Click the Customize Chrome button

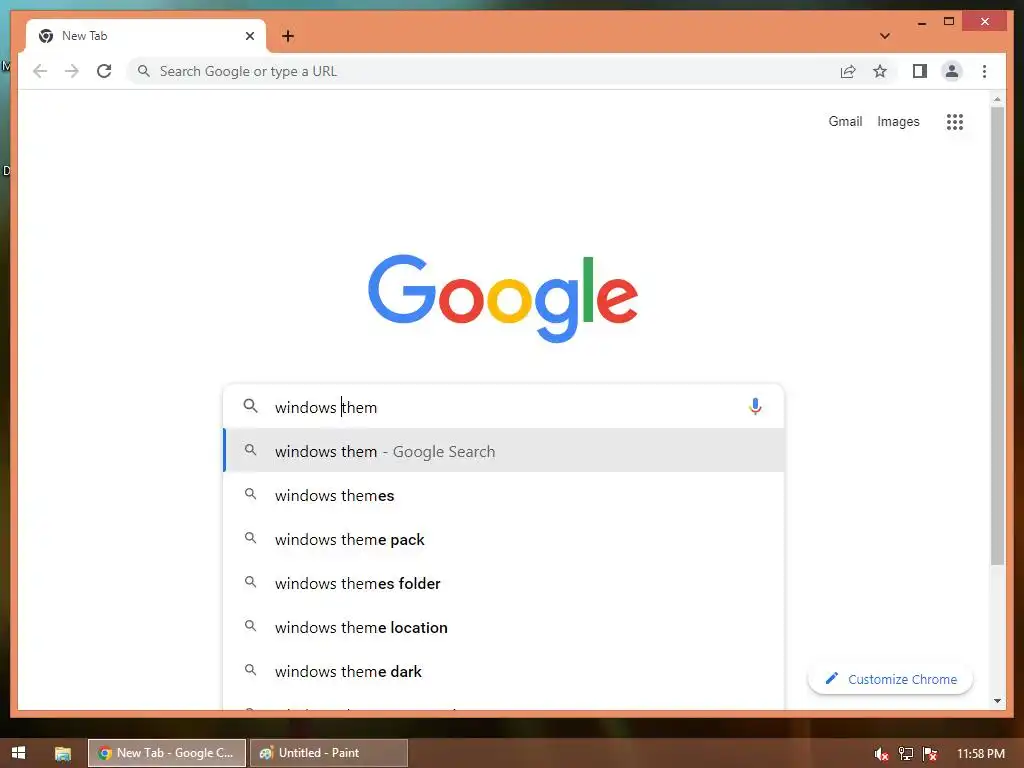coord(890,679)
